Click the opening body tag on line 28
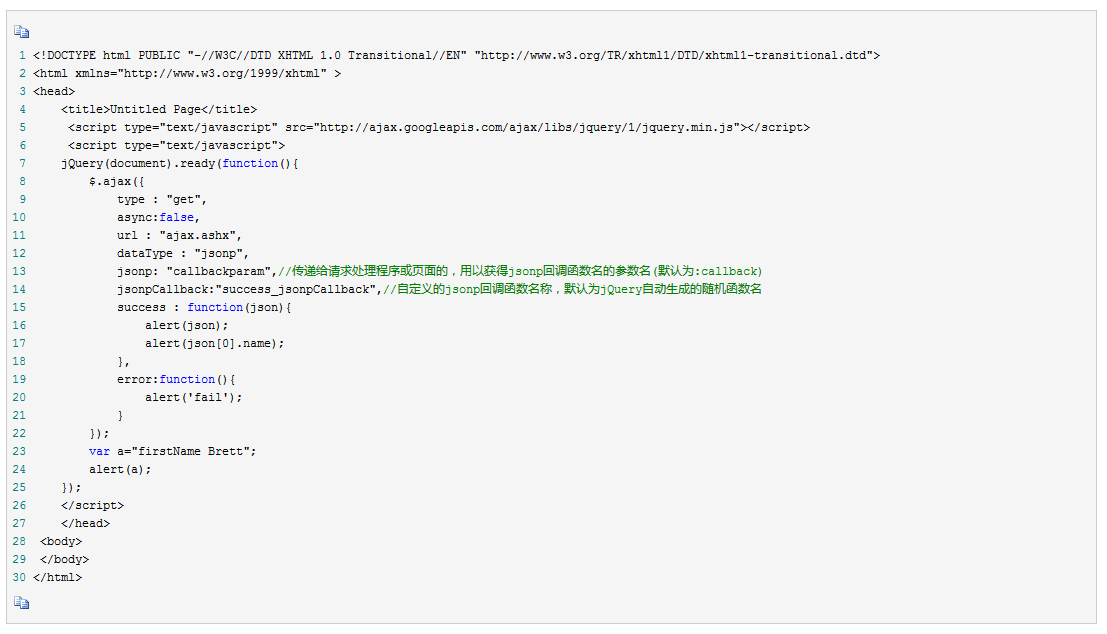Image resolution: width=1107 pixels, height=634 pixels. 61,542
